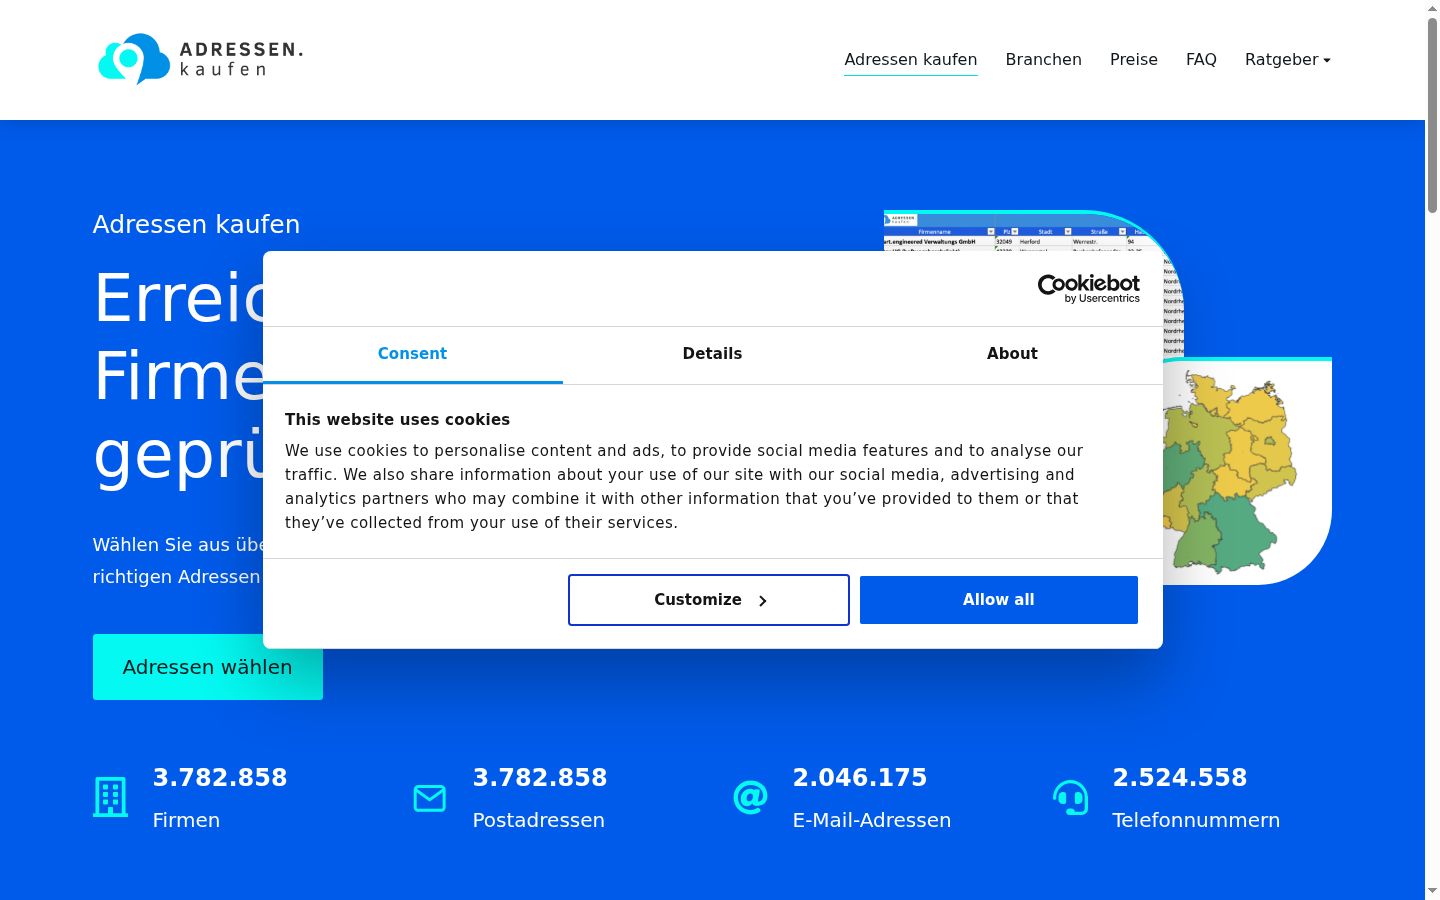Open the FAQ page

point(1201,59)
